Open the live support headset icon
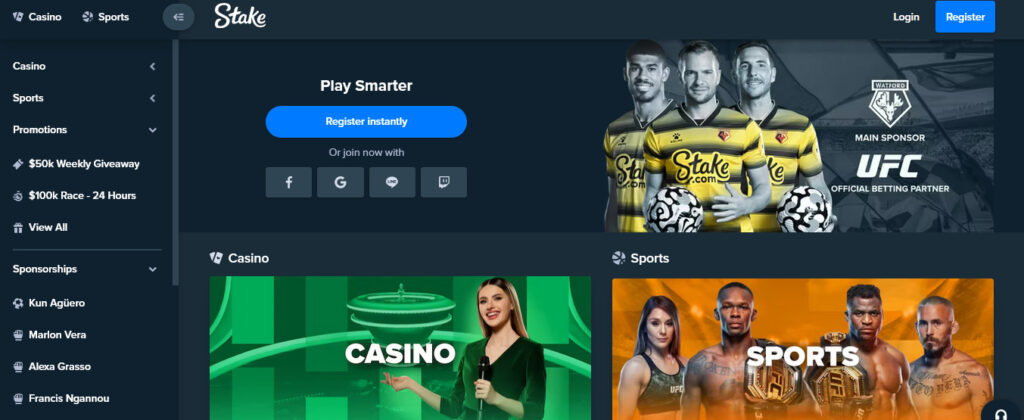Screen dimensions: 1024x420 point(1002,414)
